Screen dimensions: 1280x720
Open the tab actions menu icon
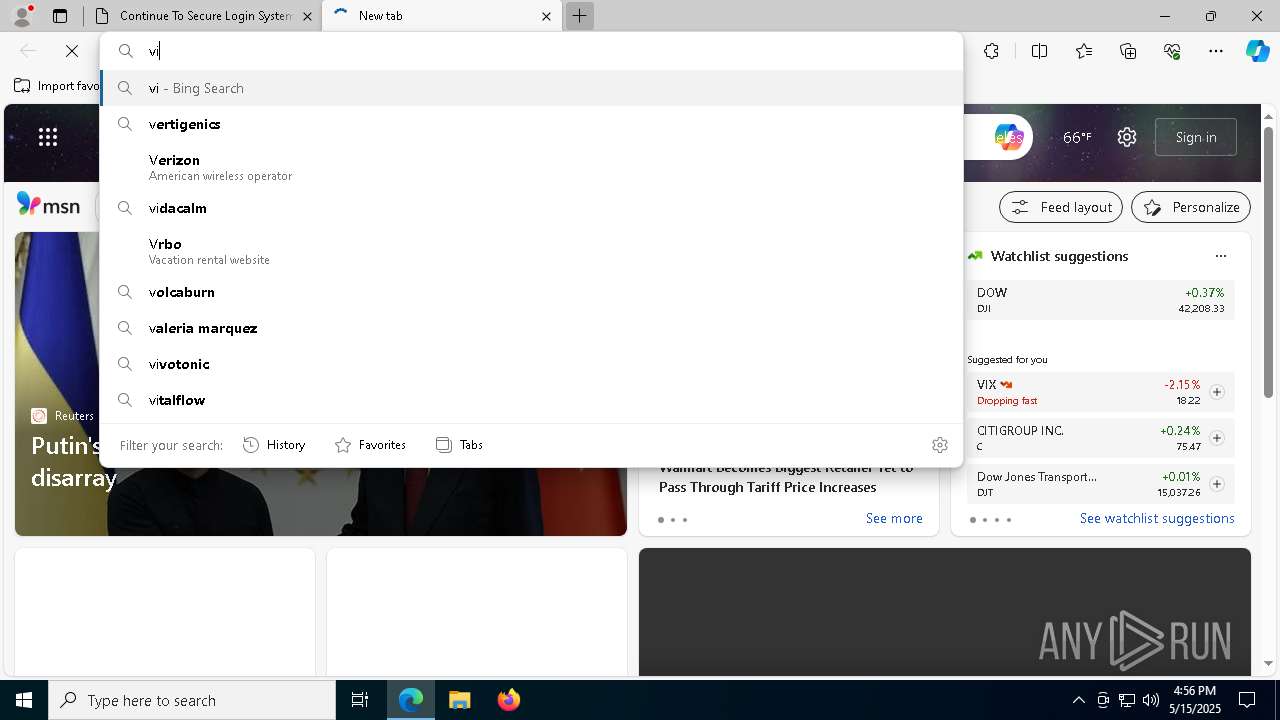pyautogui.click(x=60, y=16)
